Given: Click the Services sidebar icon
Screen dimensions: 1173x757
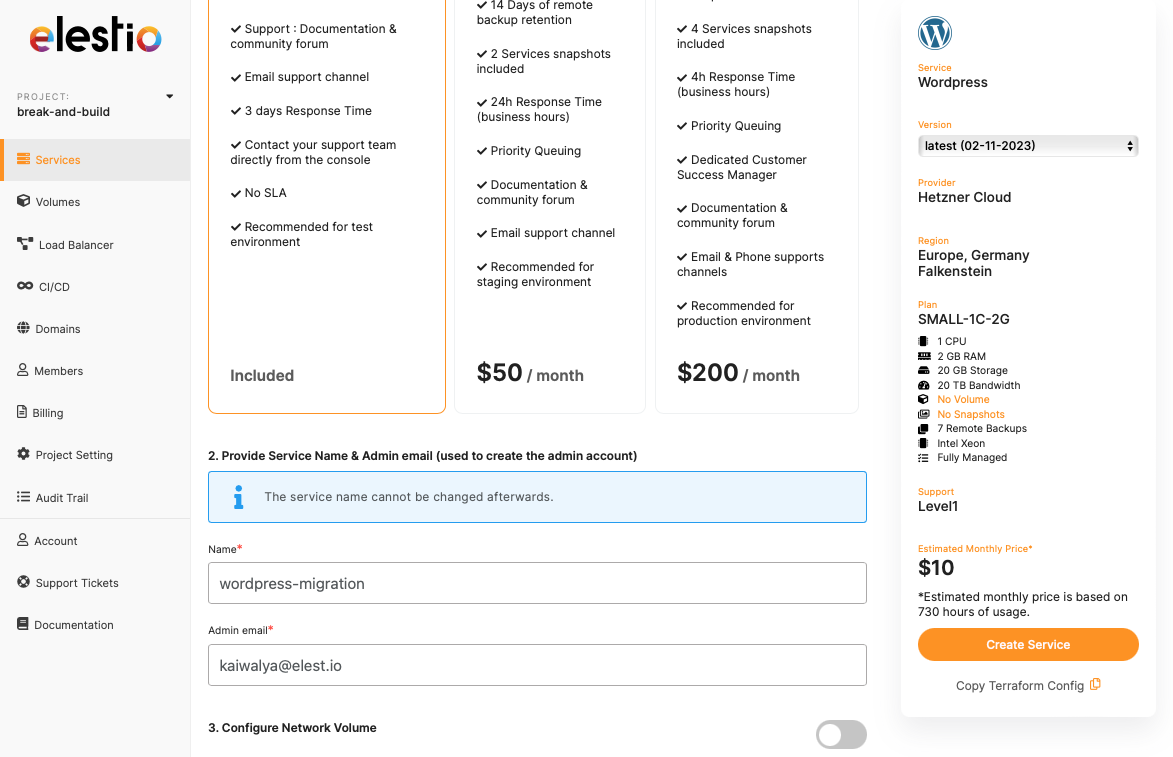Looking at the screenshot, I should 24,160.
